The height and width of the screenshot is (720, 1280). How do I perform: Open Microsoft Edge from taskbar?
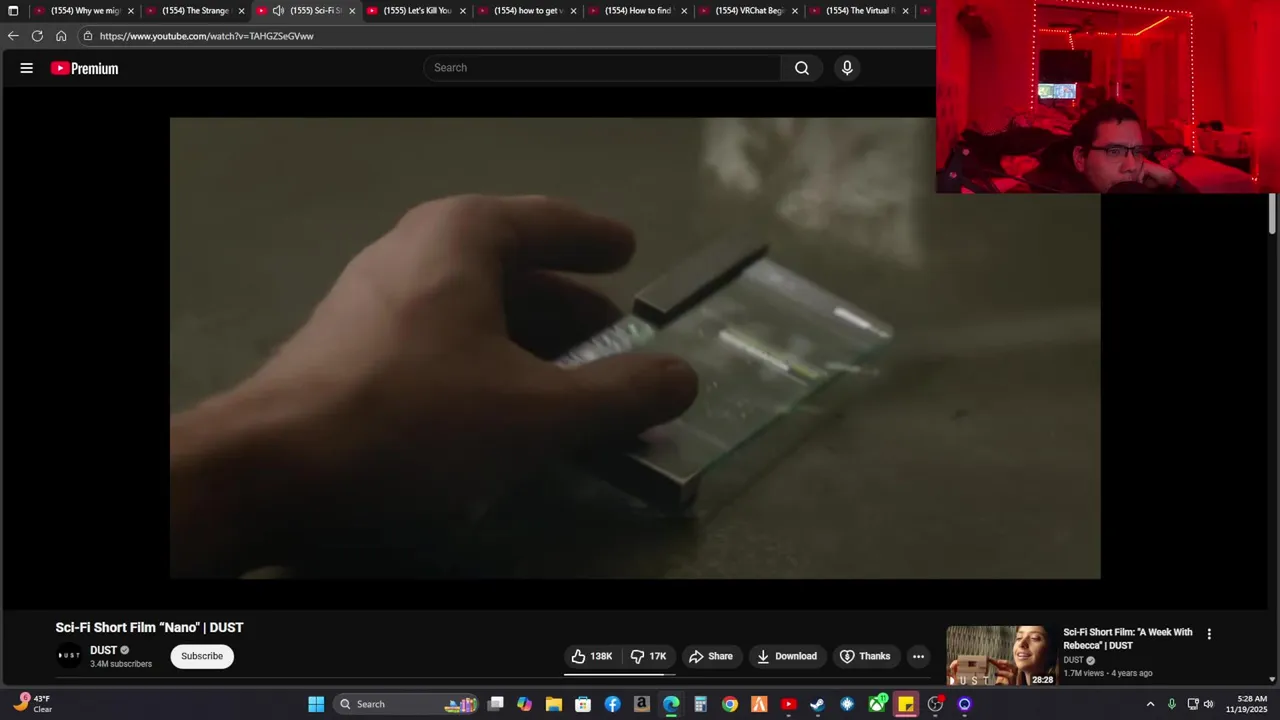click(x=671, y=704)
